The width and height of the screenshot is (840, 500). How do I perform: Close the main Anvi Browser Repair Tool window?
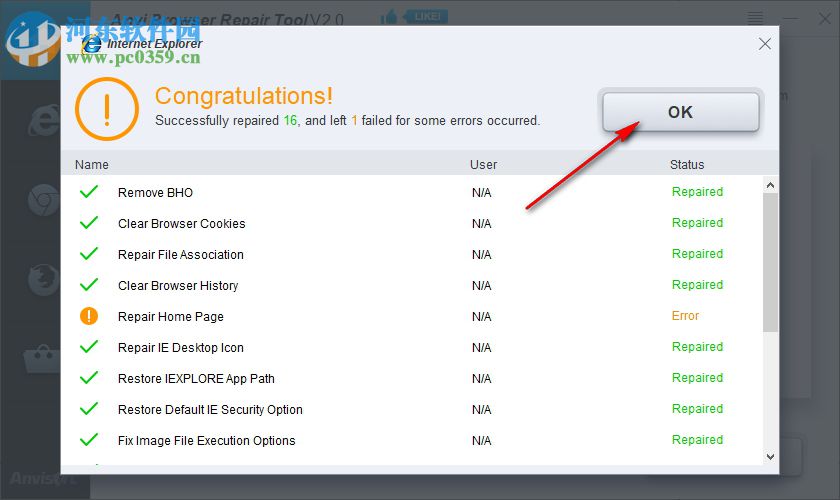click(825, 19)
